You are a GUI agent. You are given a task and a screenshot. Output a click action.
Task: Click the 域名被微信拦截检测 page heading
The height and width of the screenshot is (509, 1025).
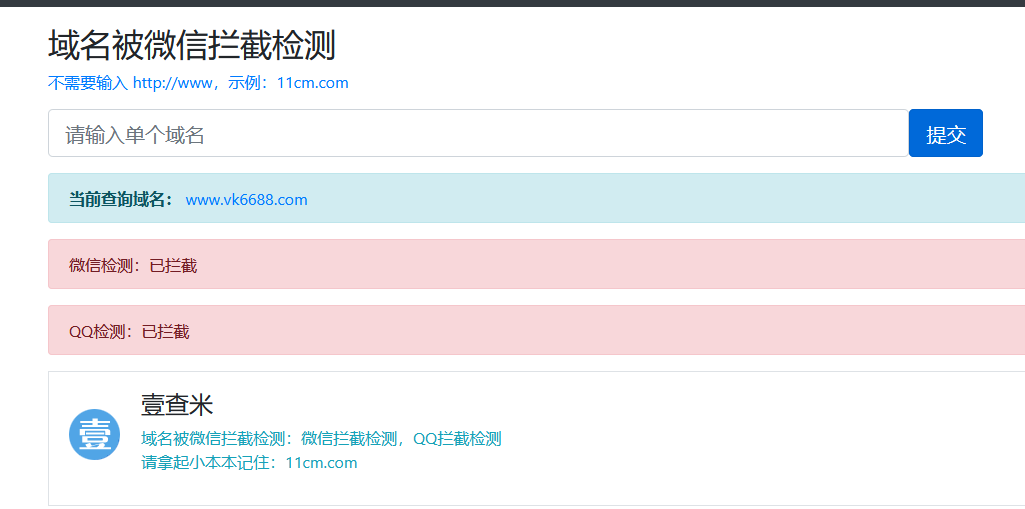[x=192, y=46]
